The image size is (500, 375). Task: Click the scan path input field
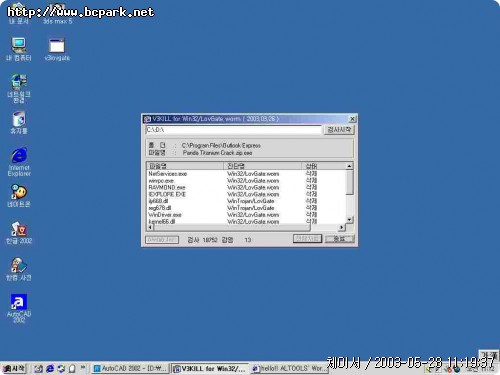[x=234, y=130]
